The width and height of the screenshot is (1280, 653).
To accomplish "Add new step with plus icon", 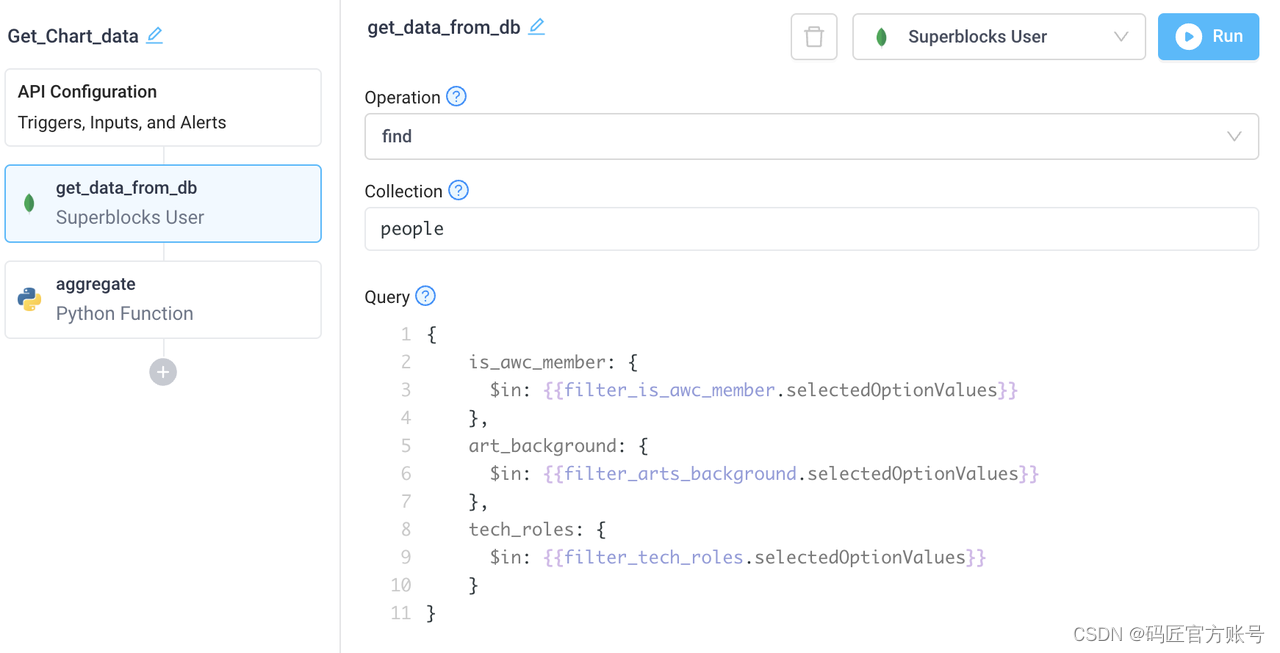I will [x=163, y=372].
